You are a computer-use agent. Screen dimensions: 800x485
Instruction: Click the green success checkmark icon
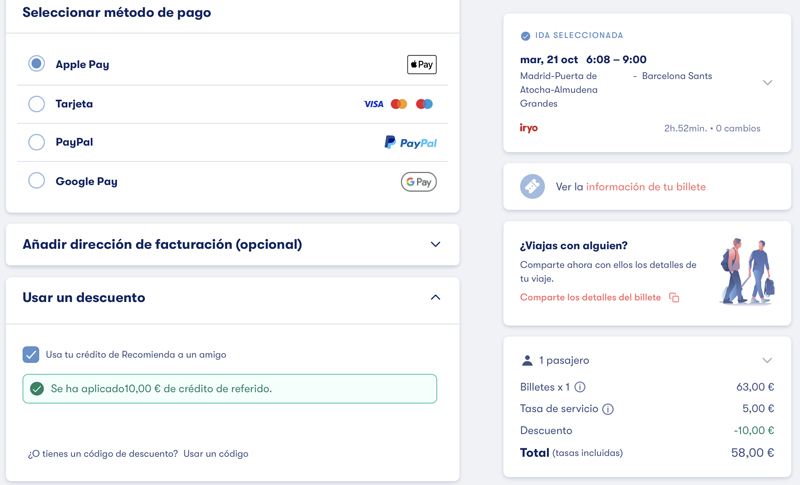[37, 389]
